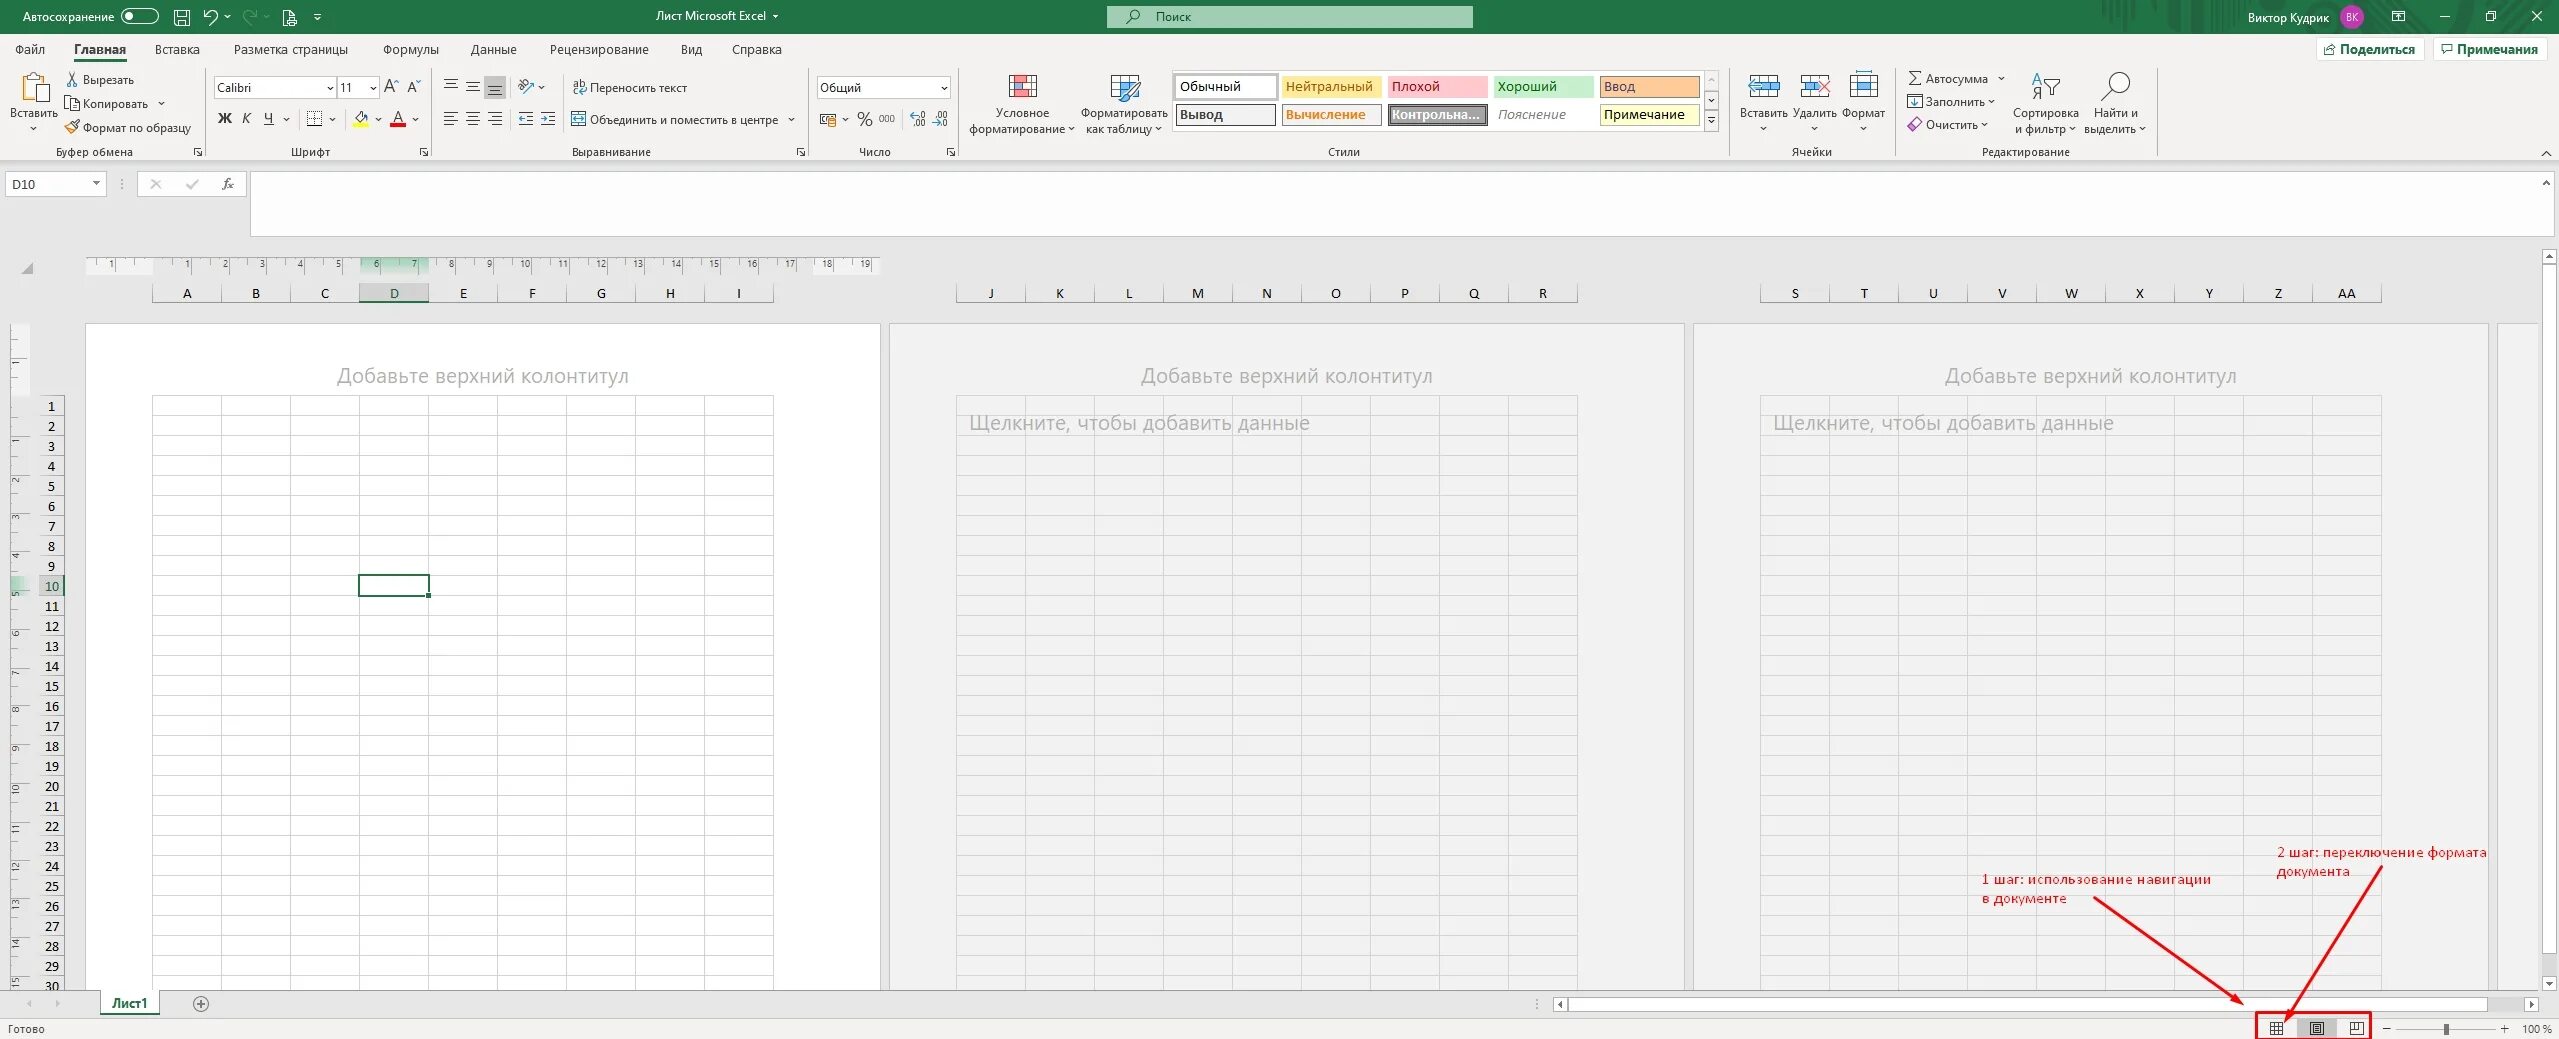Viewport: 2559px width, 1039px height.
Task: Open the text orientation options
Action: (530, 87)
